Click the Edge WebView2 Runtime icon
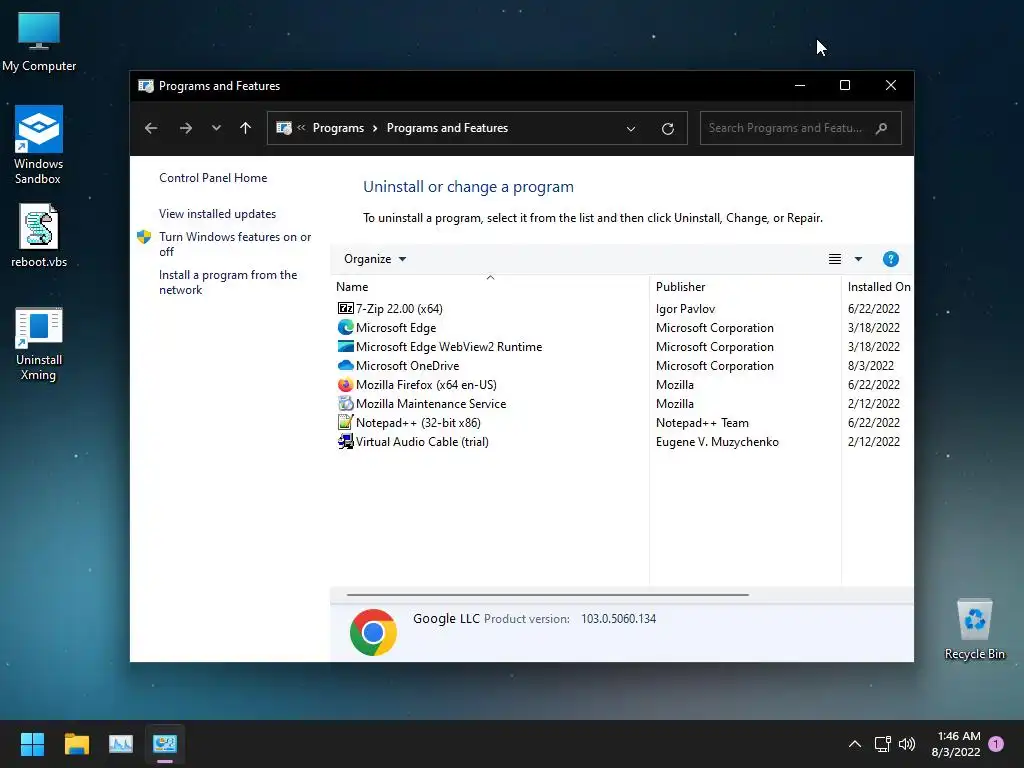 tap(345, 346)
